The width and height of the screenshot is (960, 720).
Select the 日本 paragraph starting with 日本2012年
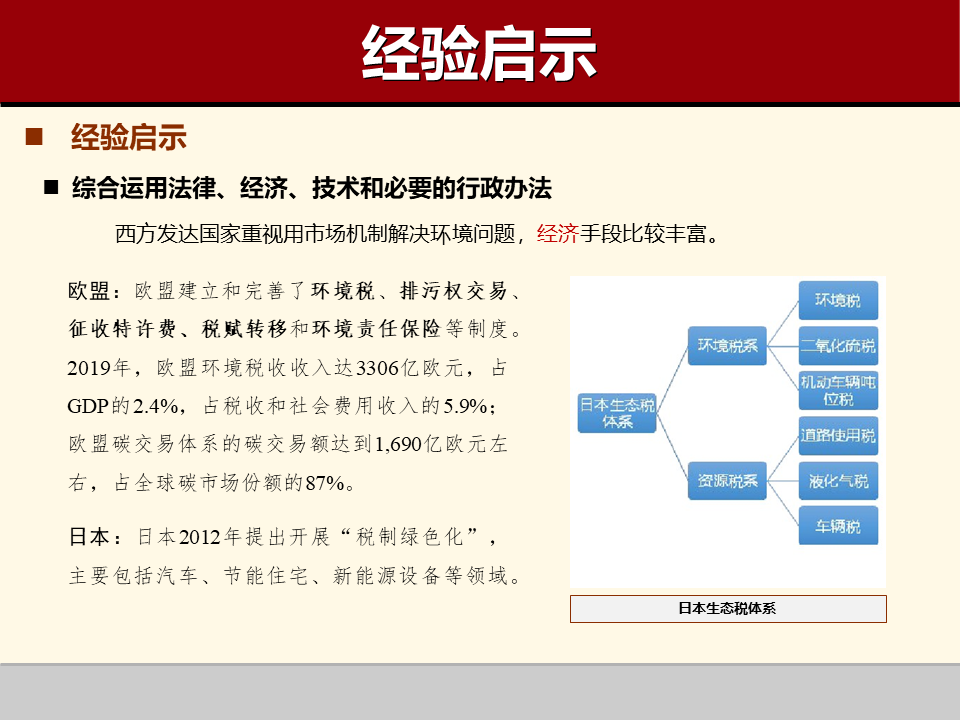290,550
